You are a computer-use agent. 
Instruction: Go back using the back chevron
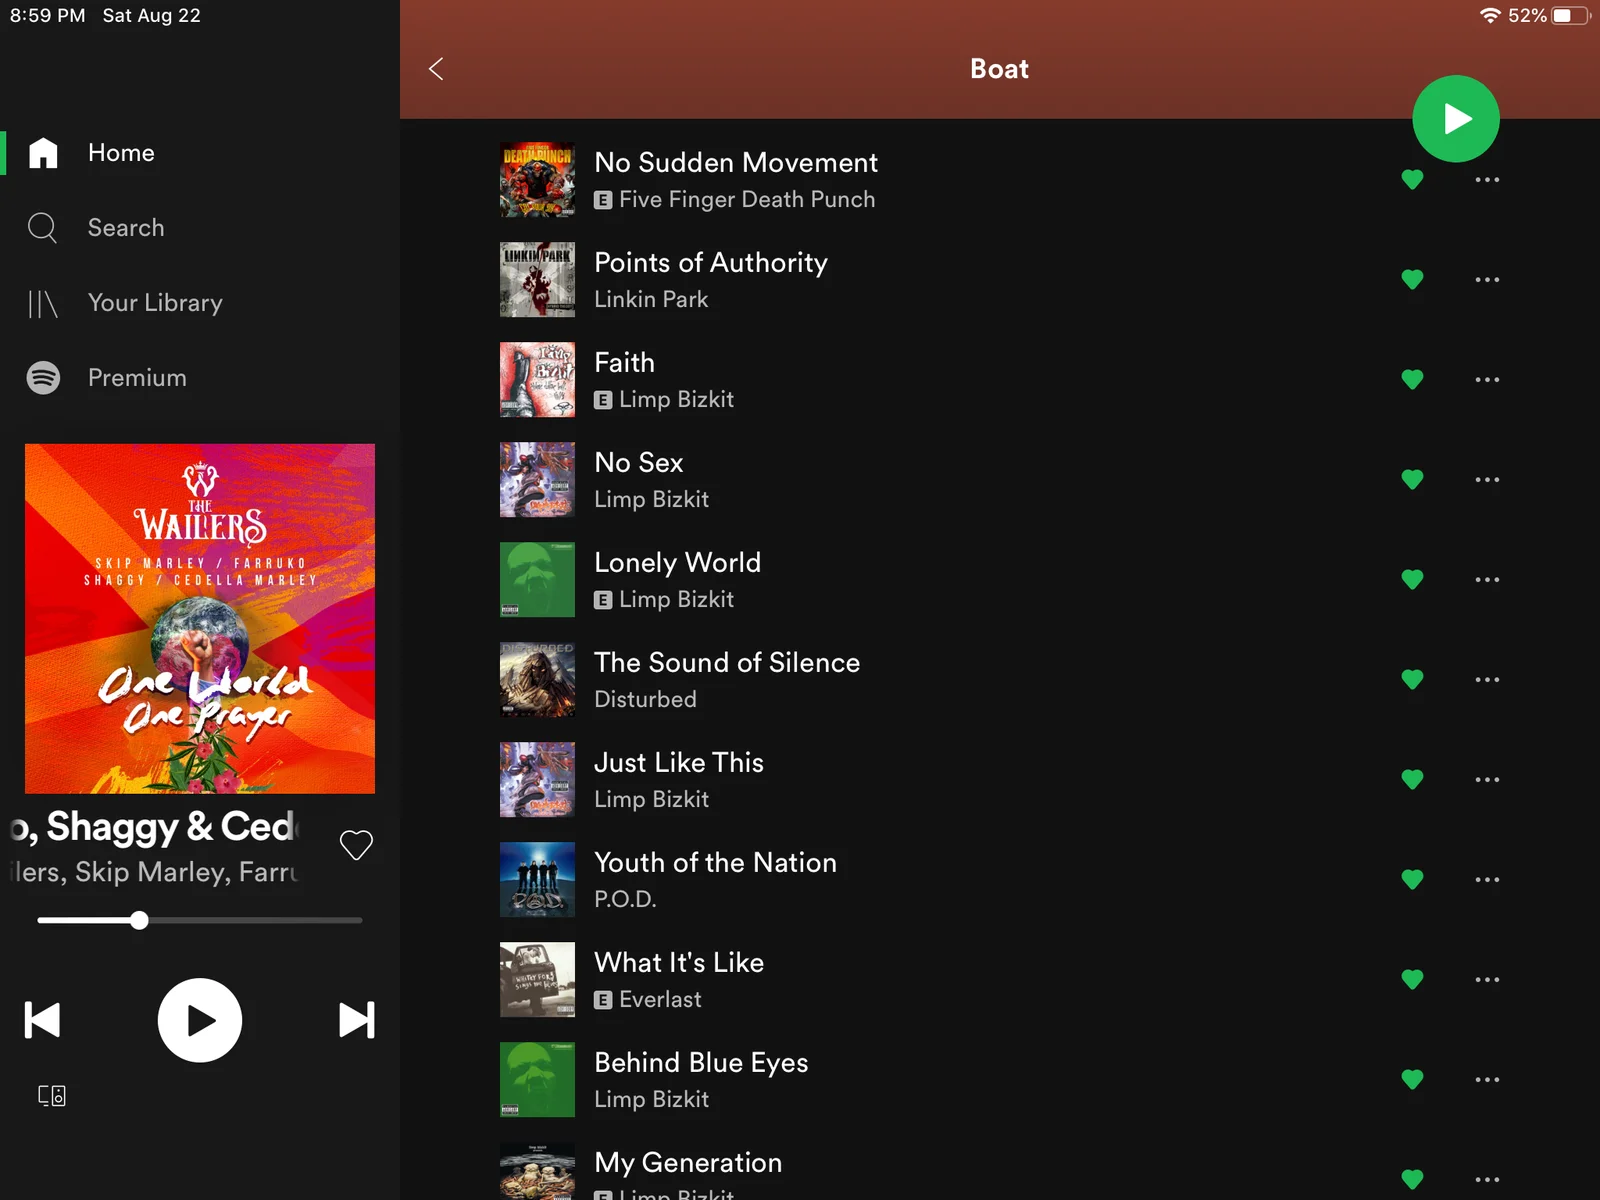pyautogui.click(x=436, y=68)
